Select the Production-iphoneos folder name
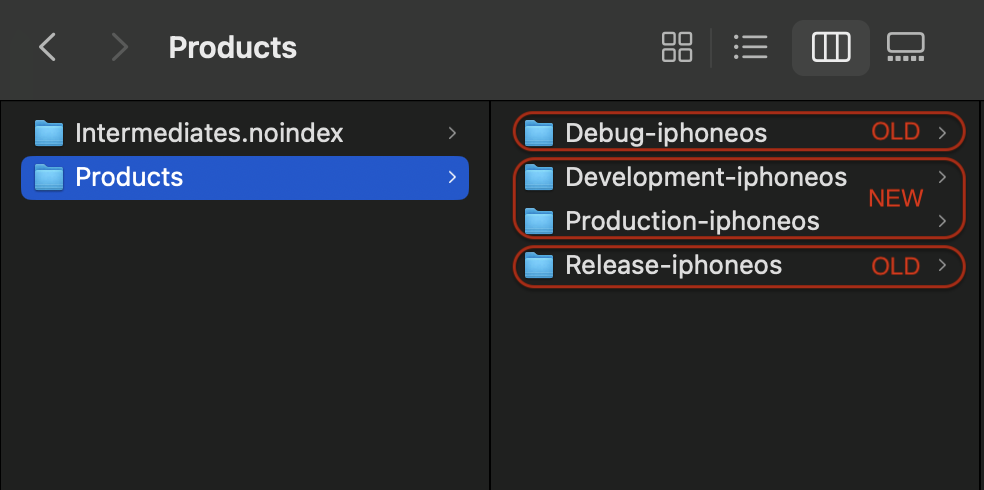This screenshot has height=490, width=984. pos(692,221)
